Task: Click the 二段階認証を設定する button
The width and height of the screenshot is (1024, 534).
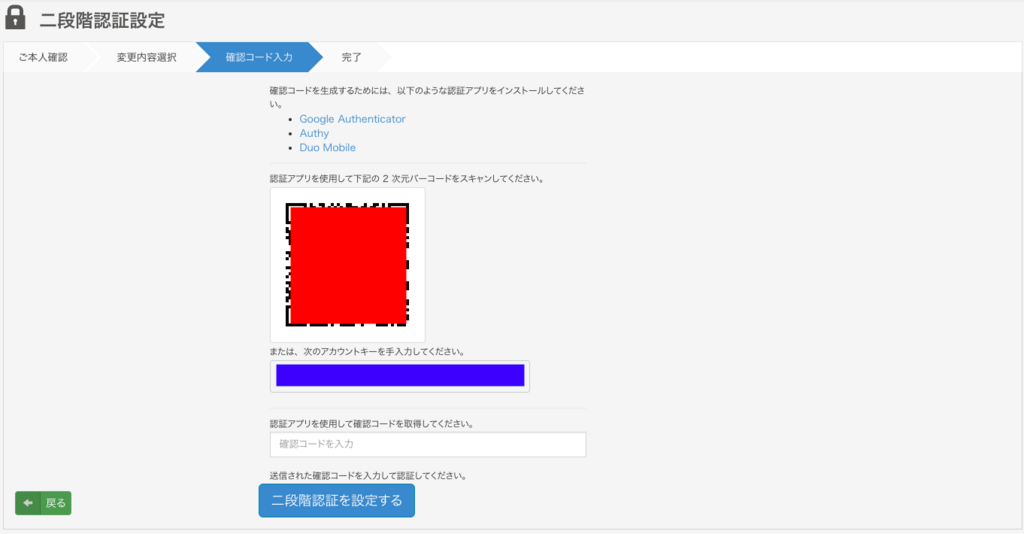Action: (336, 501)
